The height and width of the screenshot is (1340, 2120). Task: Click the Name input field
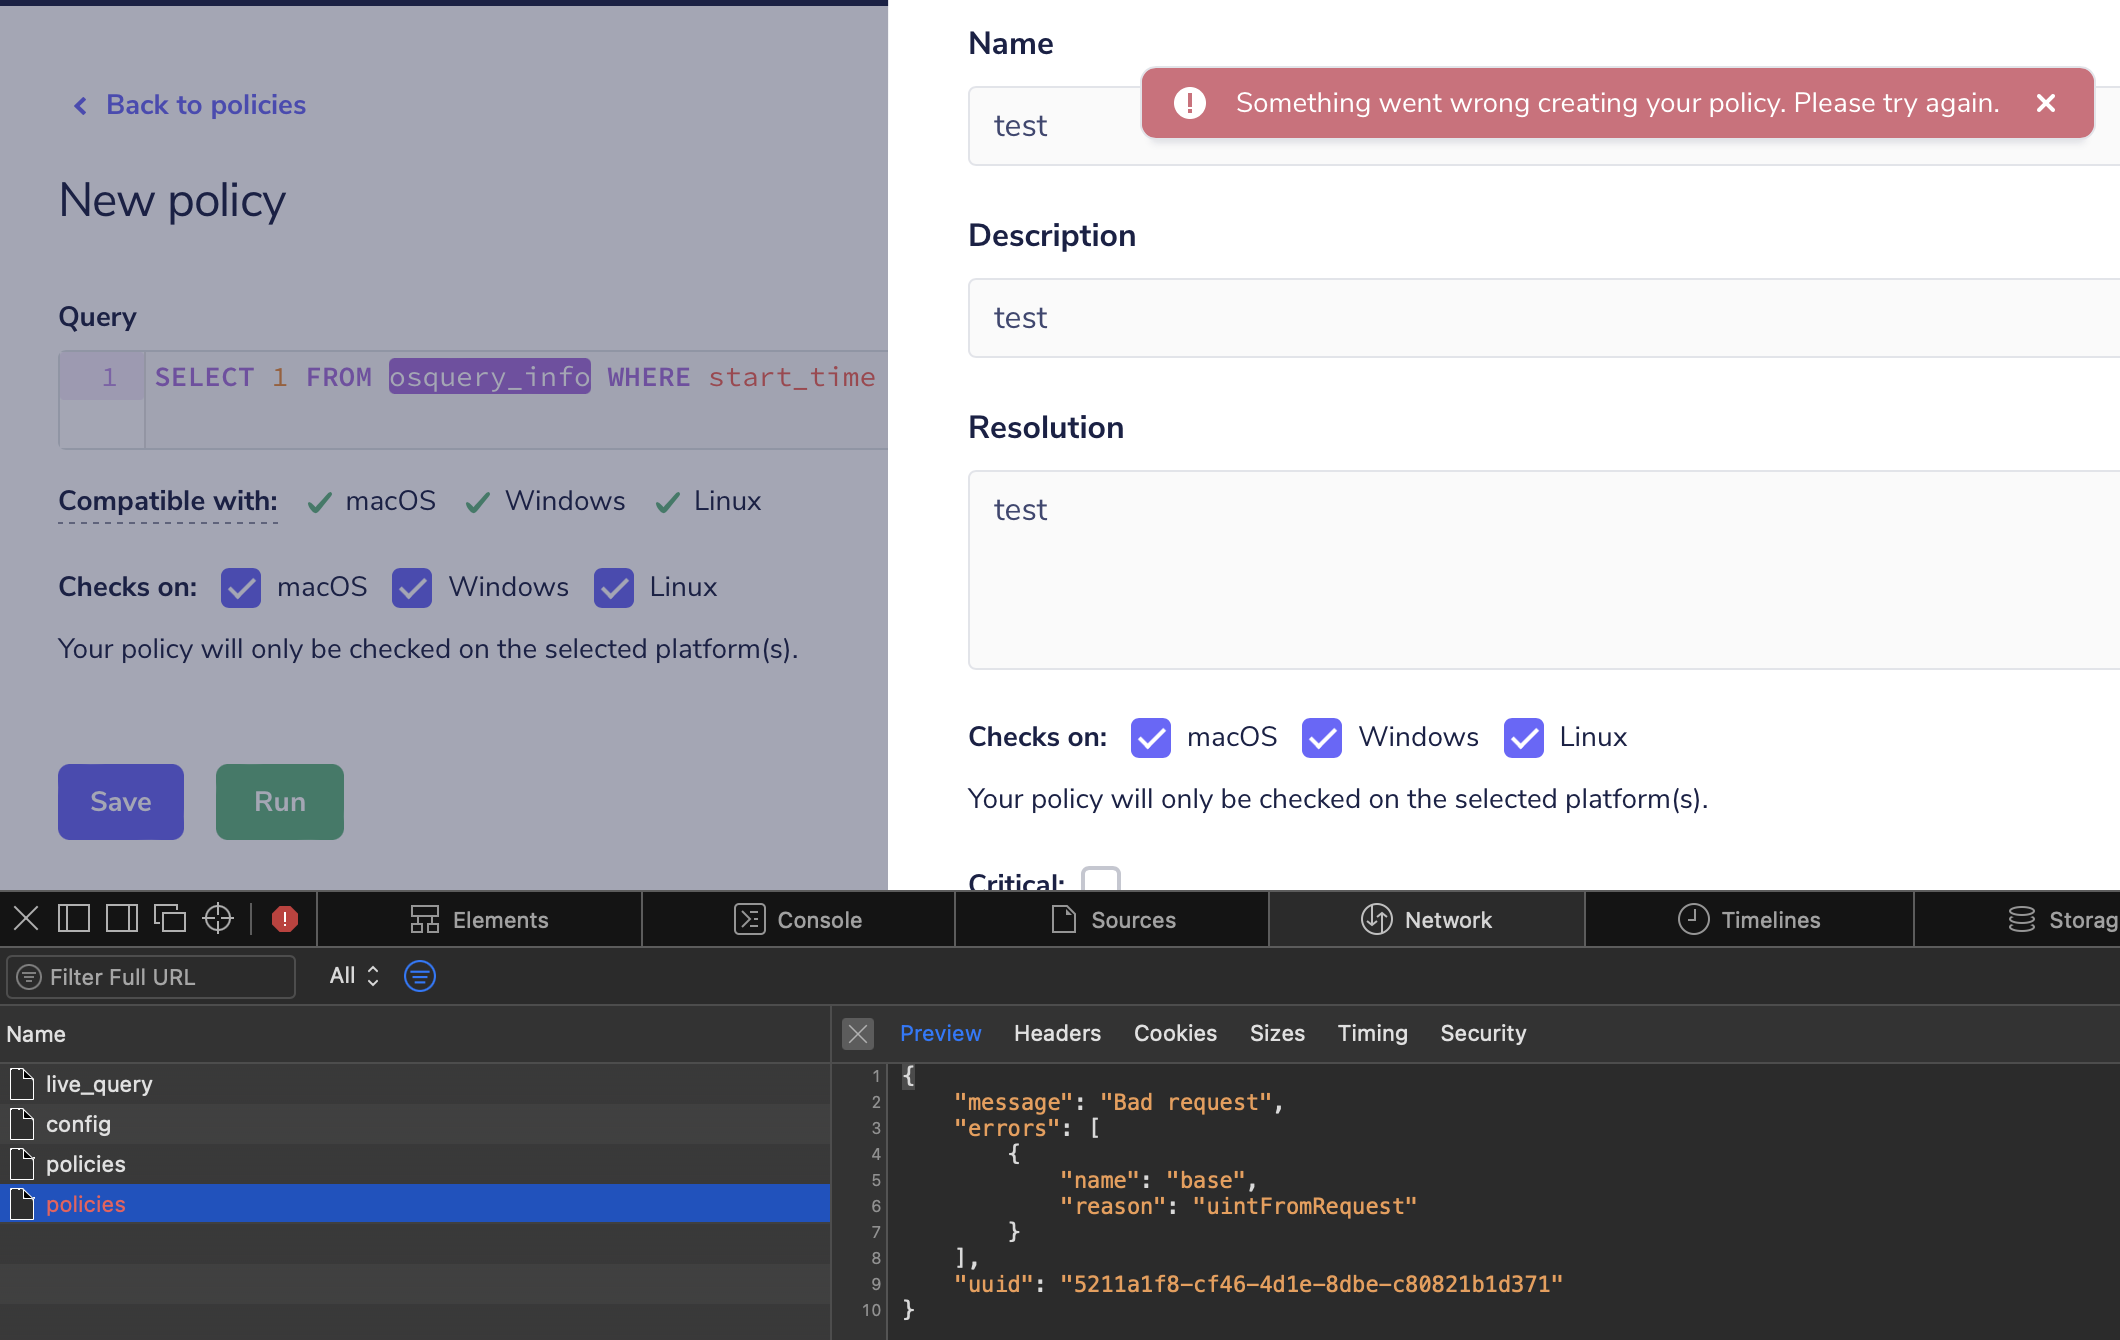click(x=1544, y=126)
